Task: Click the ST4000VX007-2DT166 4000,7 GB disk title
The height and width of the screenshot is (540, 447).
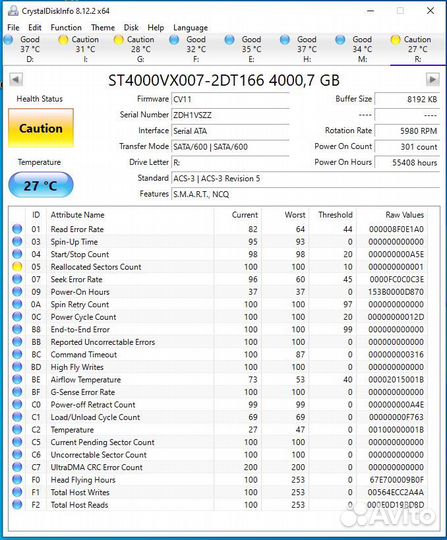Action: coord(224,80)
